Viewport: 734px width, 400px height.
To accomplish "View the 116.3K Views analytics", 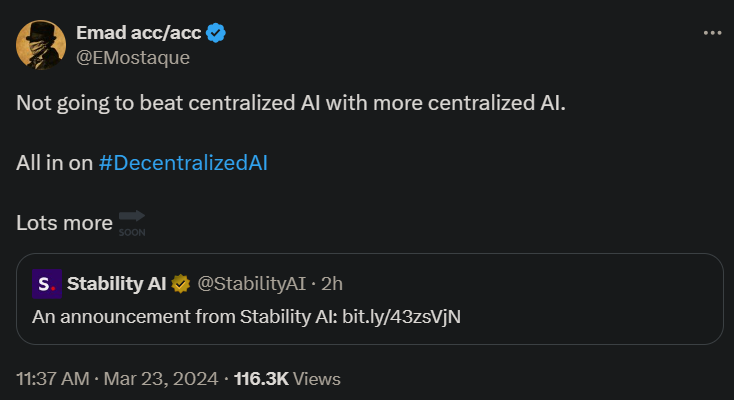I will tap(287, 379).
